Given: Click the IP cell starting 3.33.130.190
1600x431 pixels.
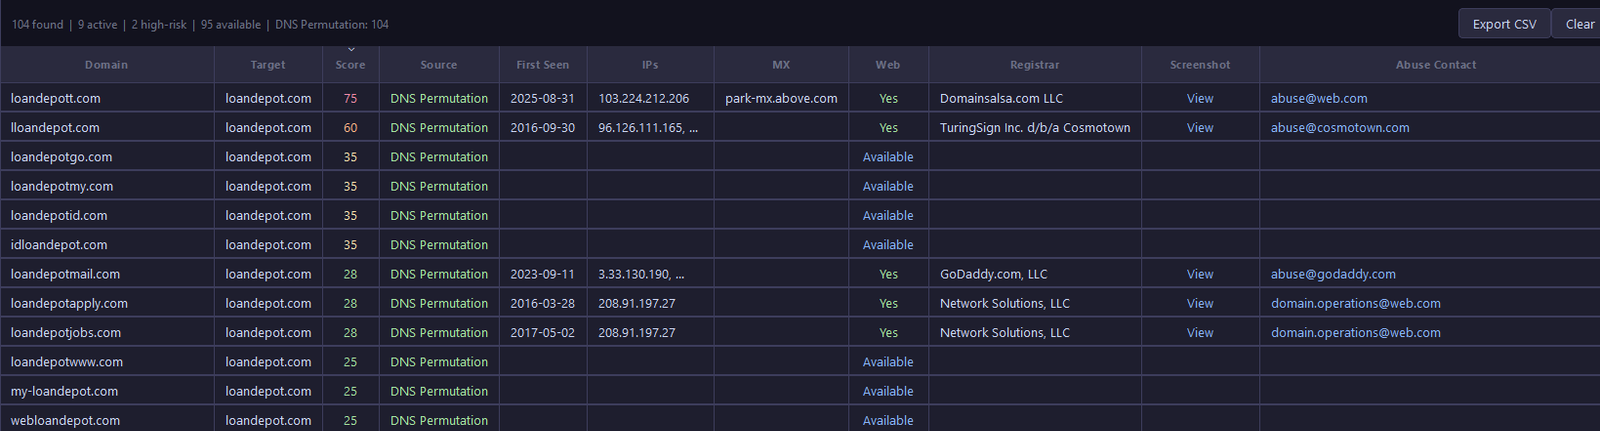Looking at the screenshot, I should click(650, 274).
